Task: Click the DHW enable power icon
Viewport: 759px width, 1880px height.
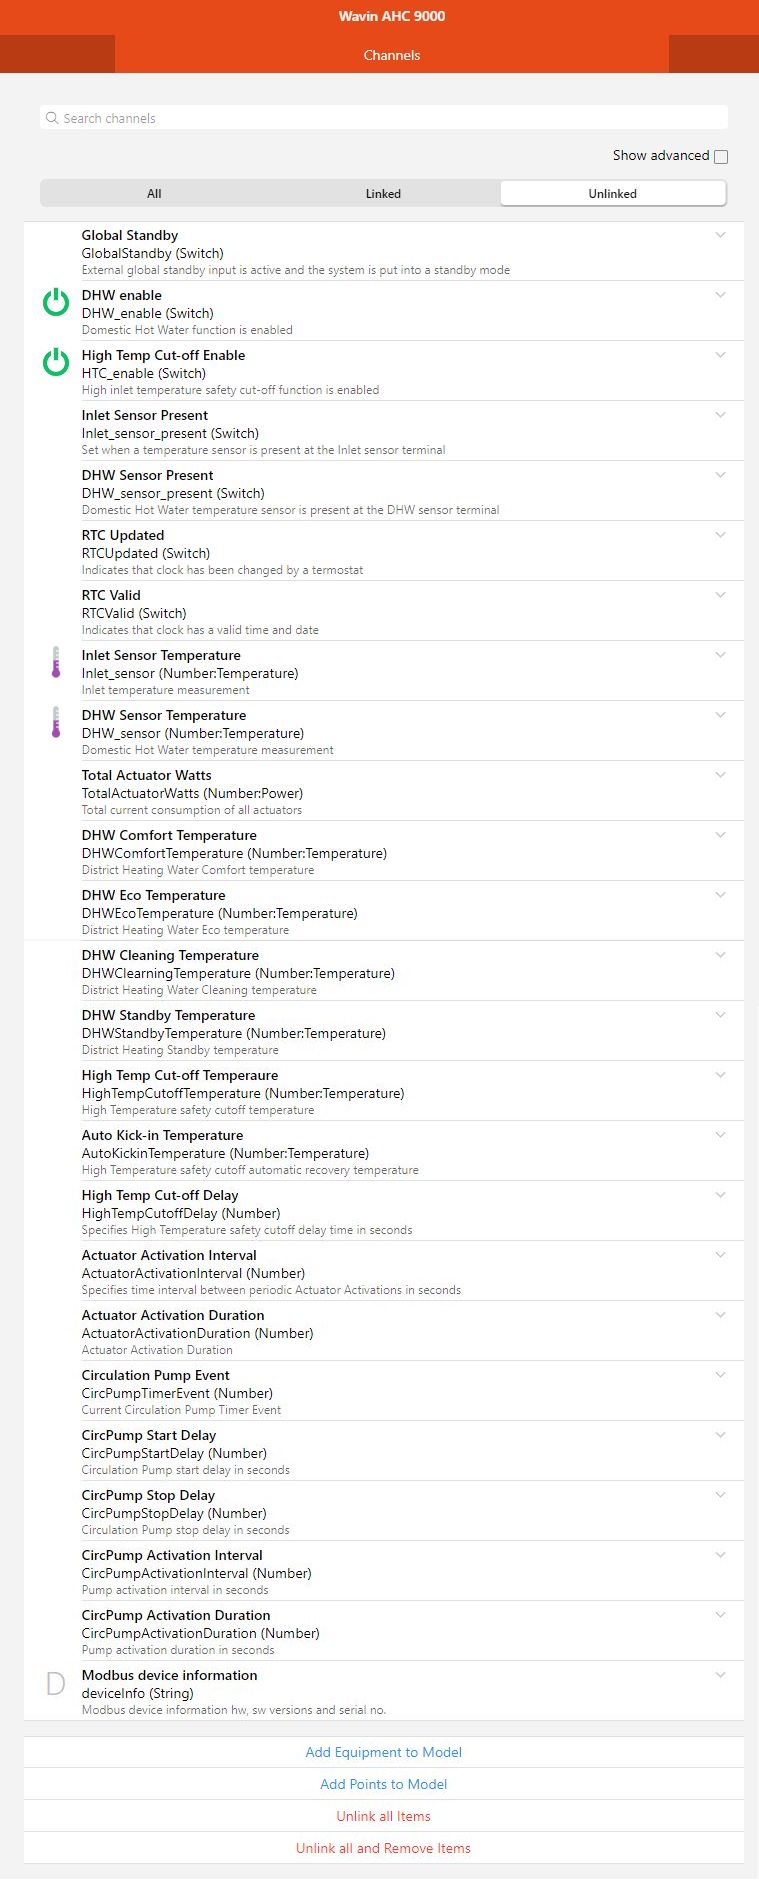Action: pos(56,302)
